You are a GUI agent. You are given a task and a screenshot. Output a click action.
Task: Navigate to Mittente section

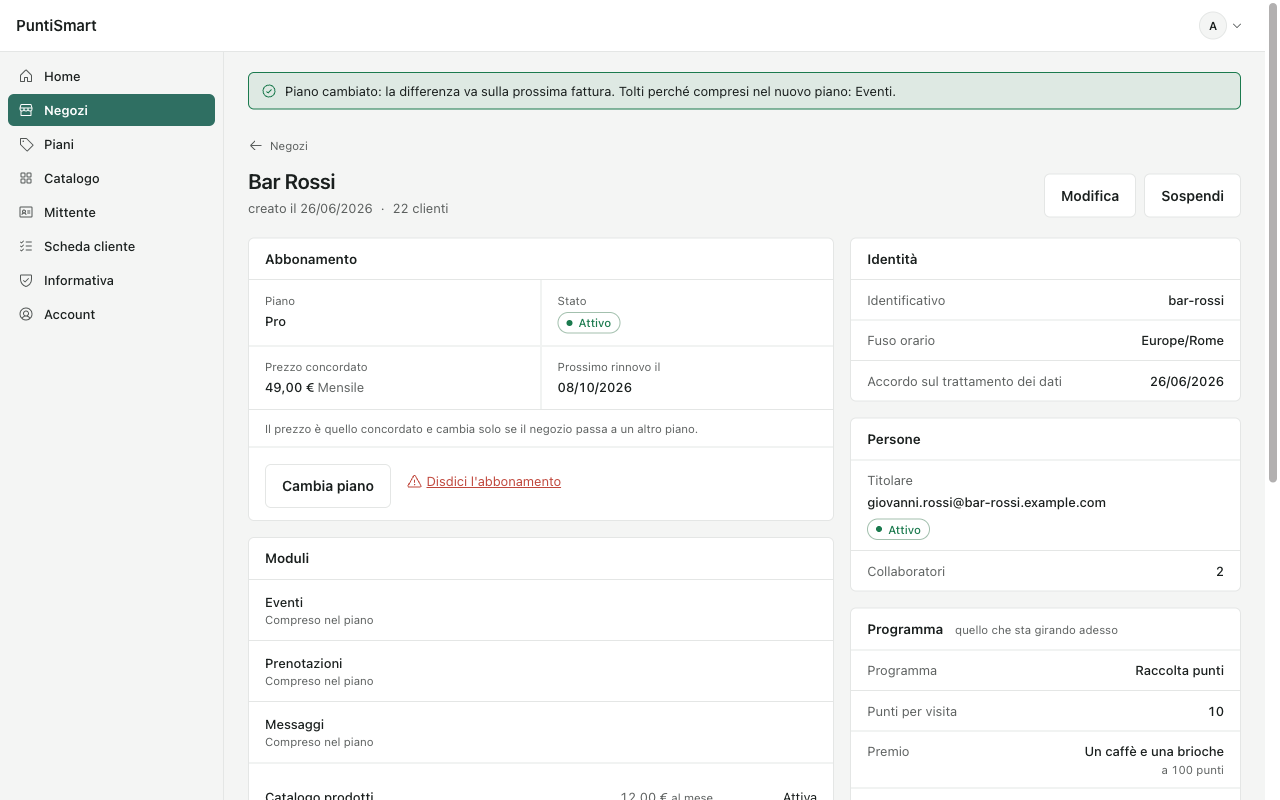tap(111, 212)
